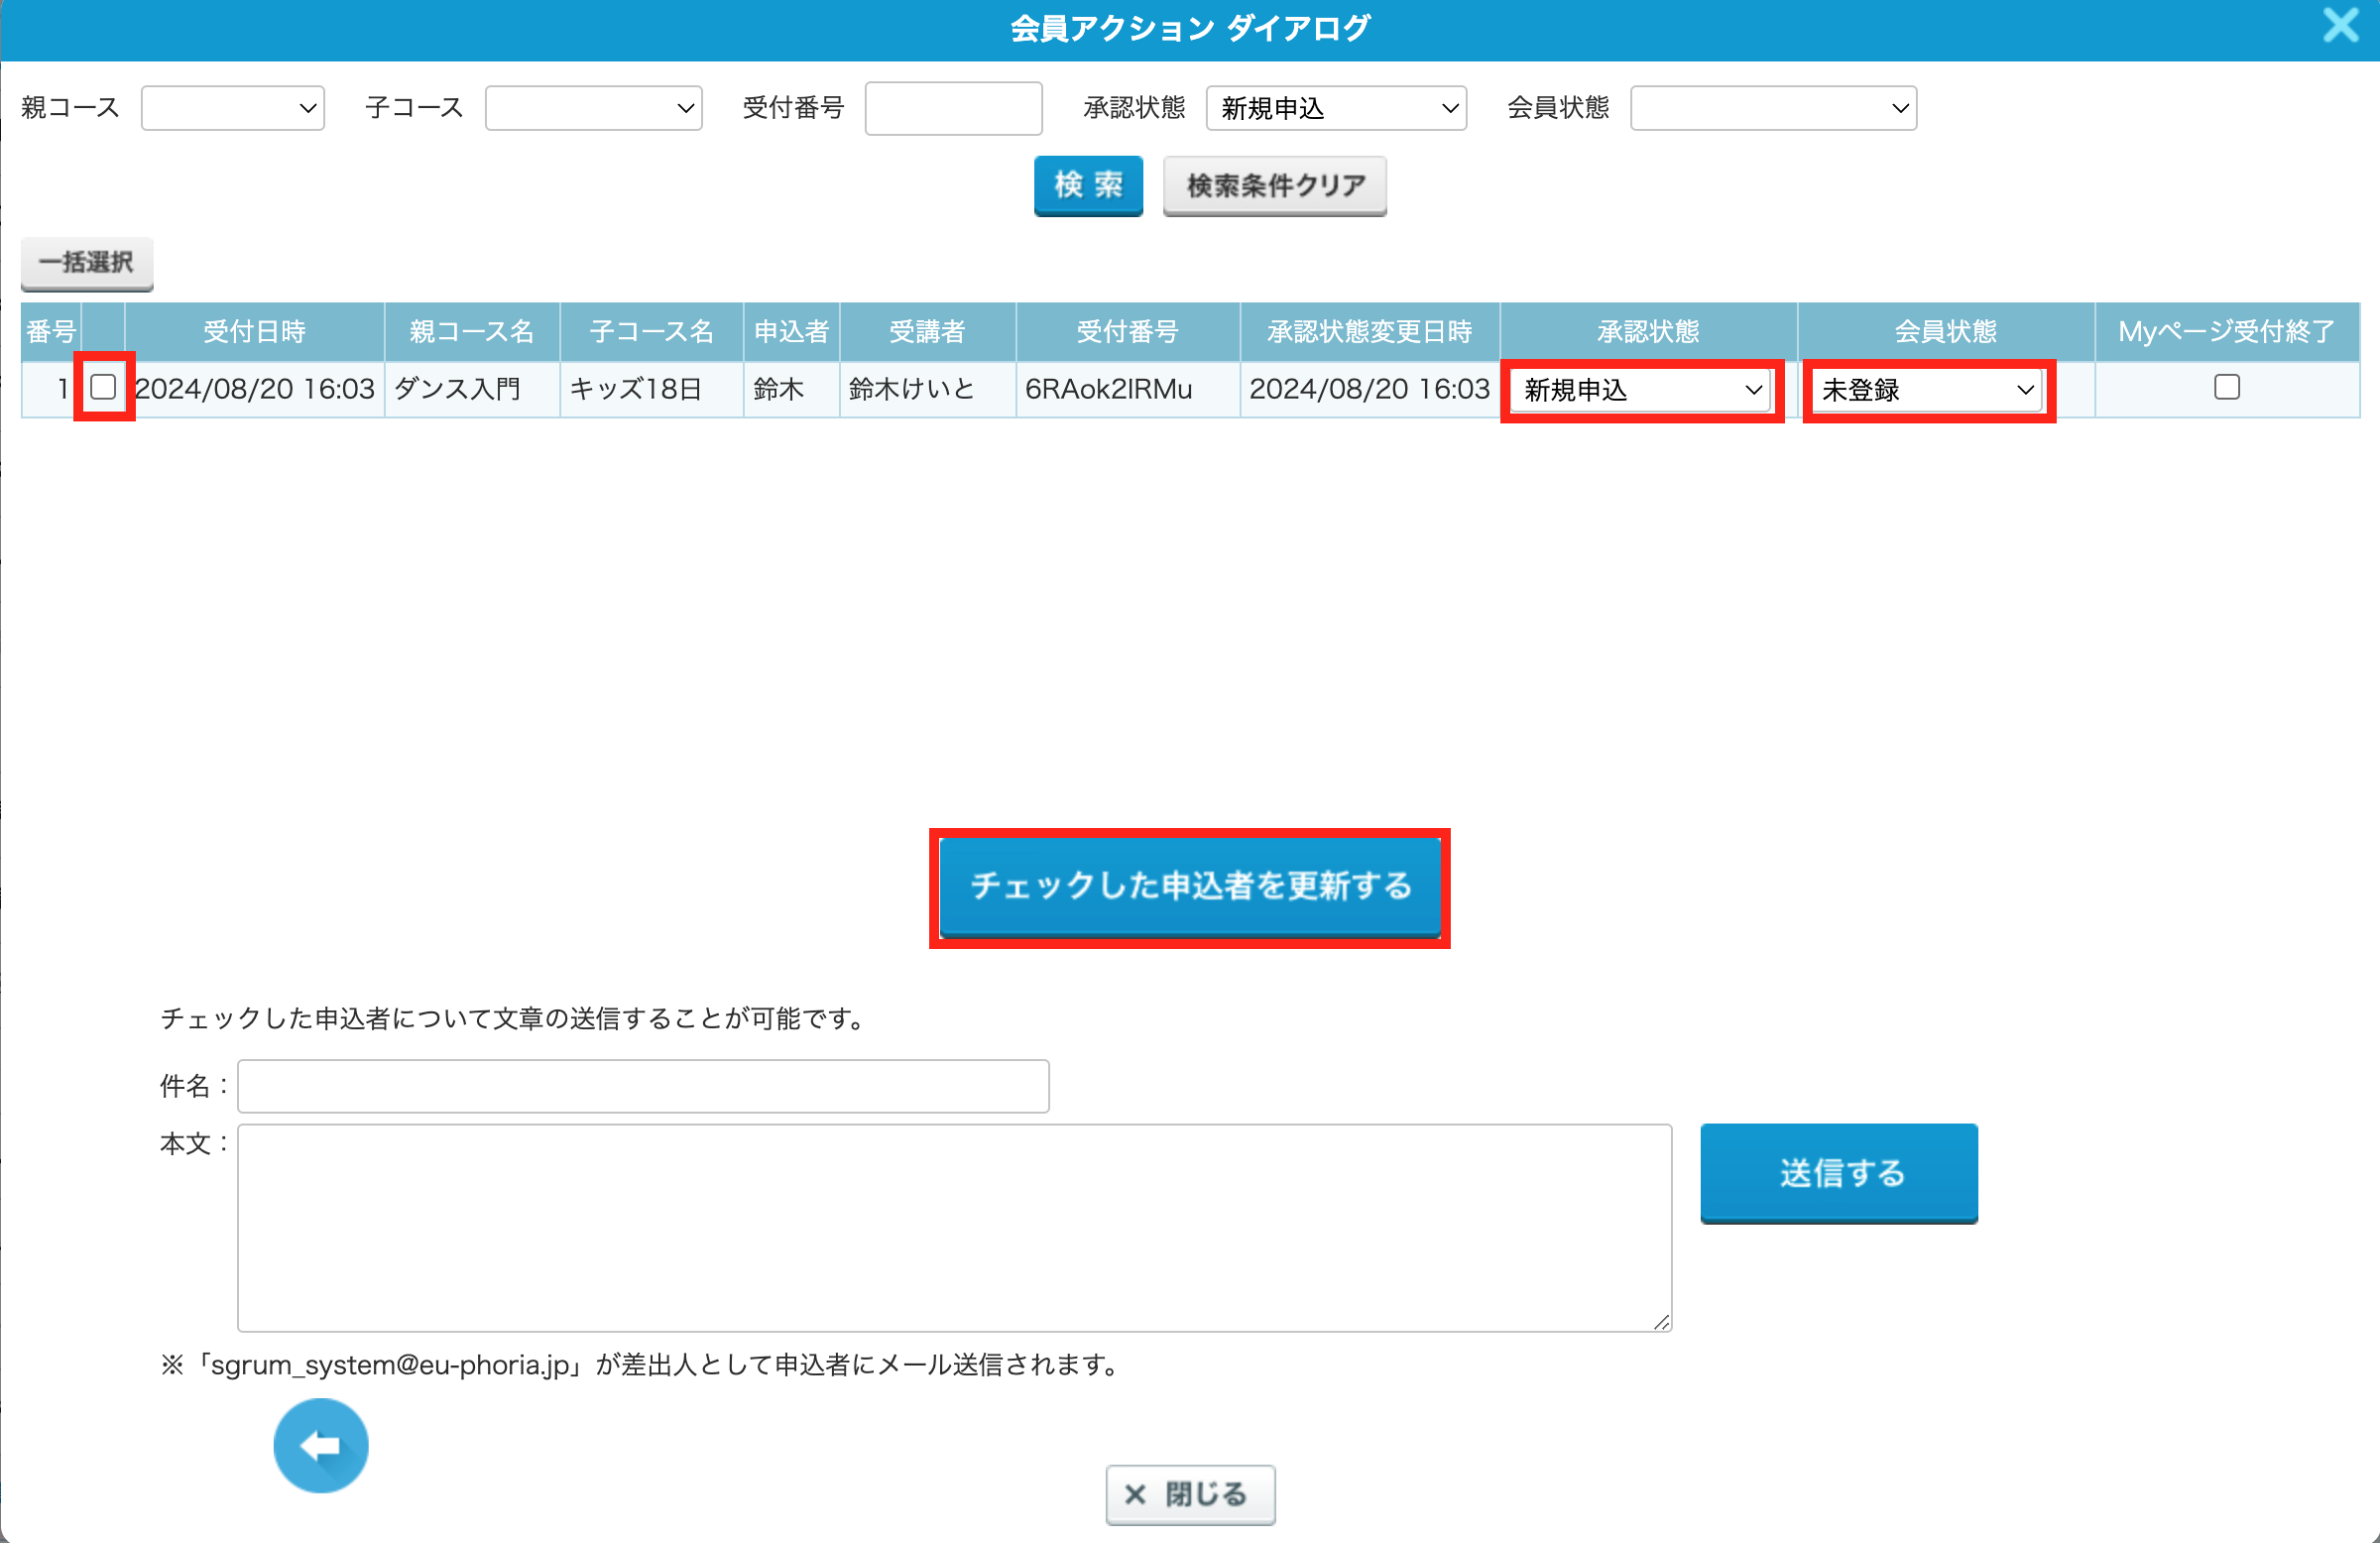Open the 会員状態 filter dropdown
This screenshot has width=2380, height=1543.
click(x=1773, y=108)
